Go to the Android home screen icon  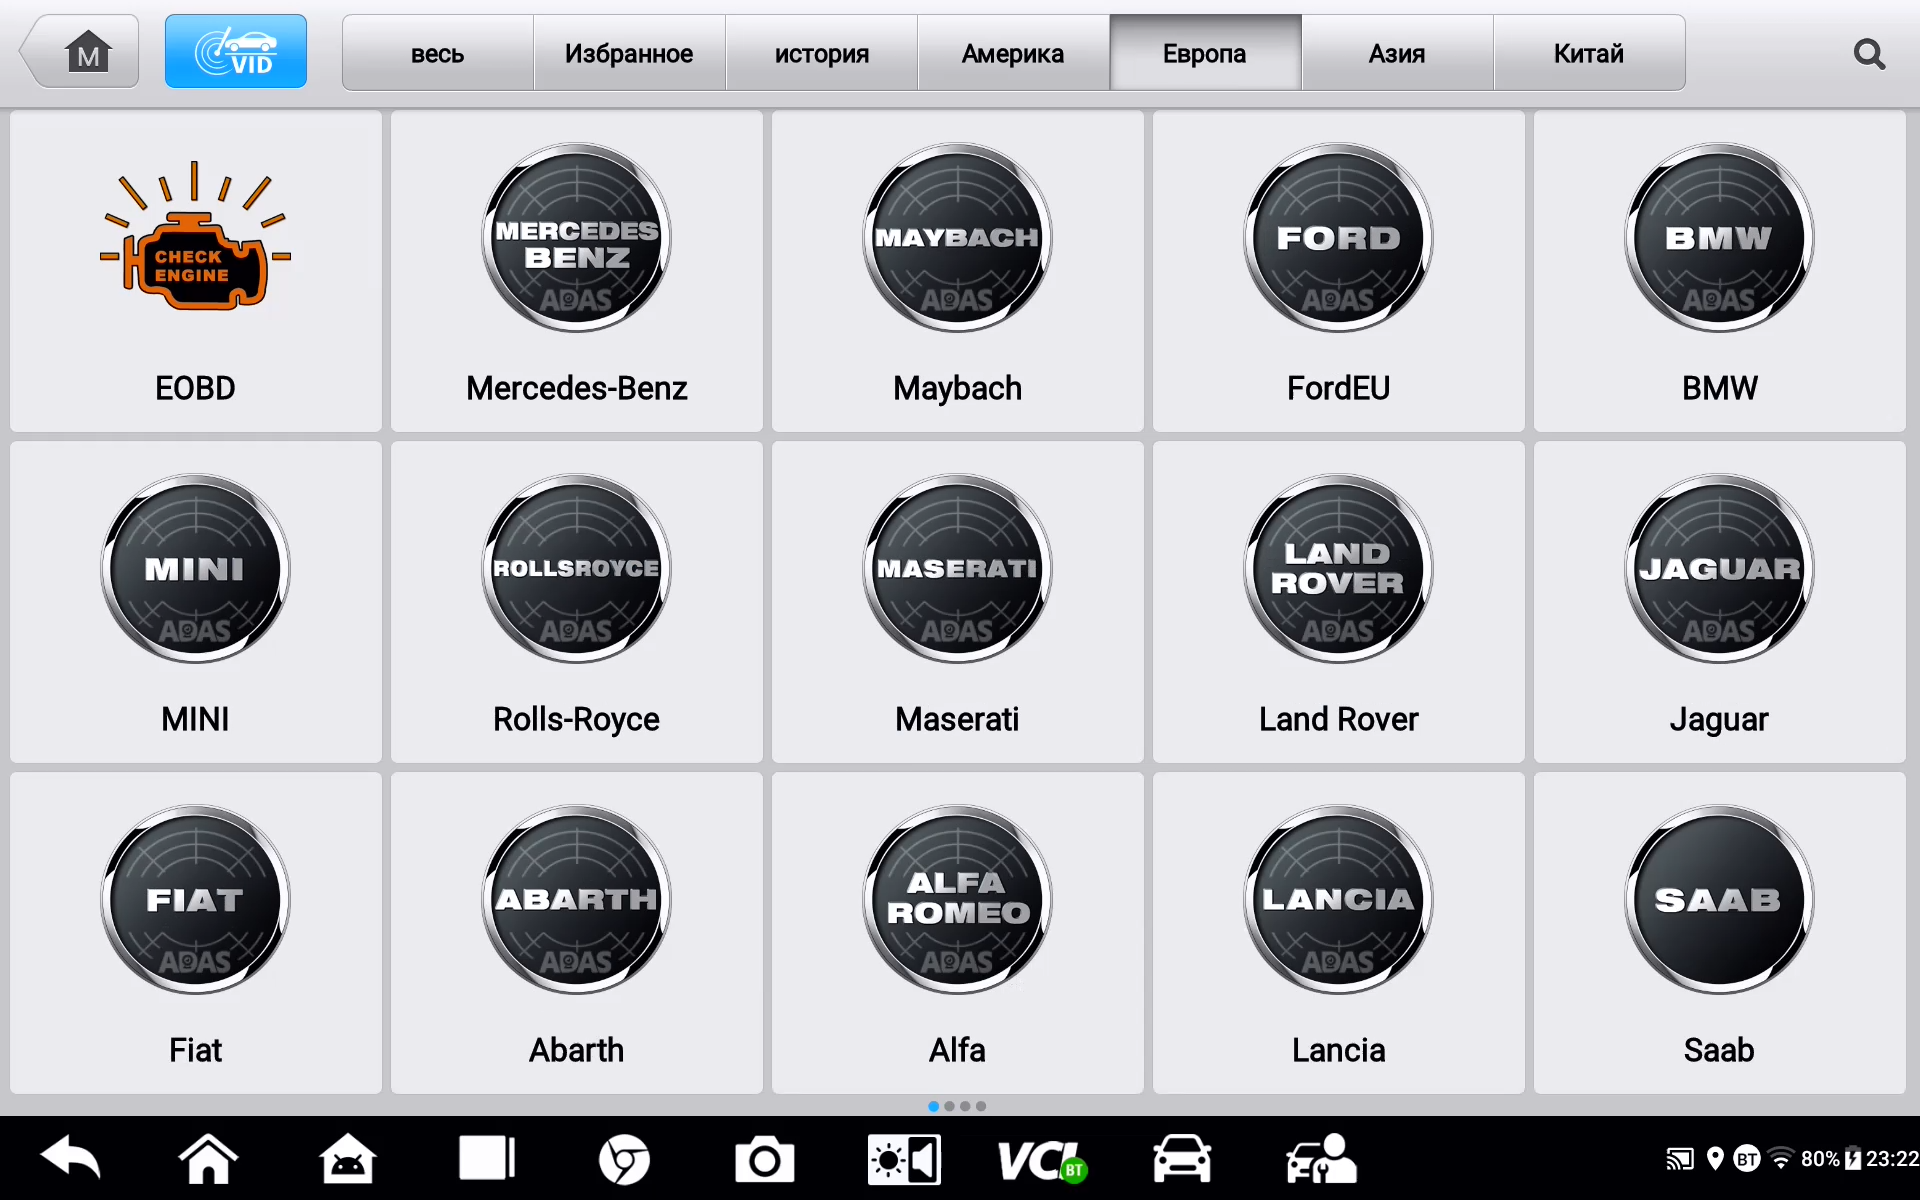pyautogui.click(x=208, y=1158)
